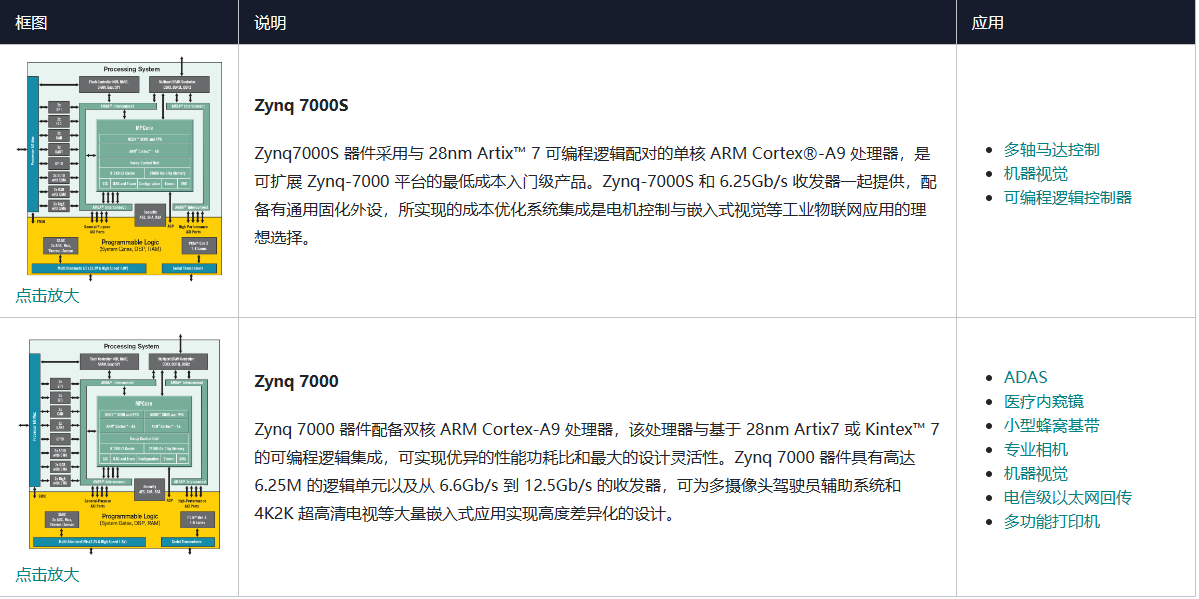1199x599 pixels.
Task: Open the 多功能打印机 link
Action: point(1051,522)
